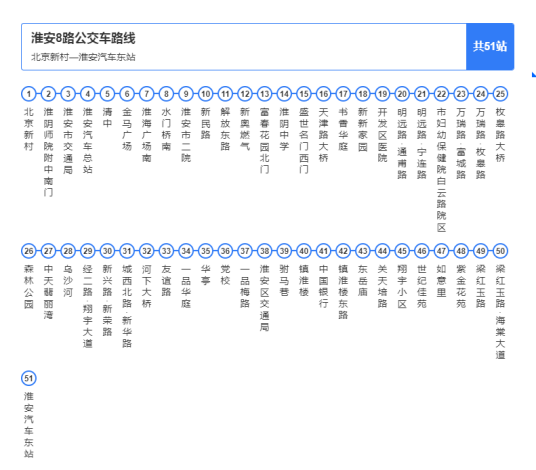Viewport: 536px width, 470px height.
Task: Click the 开发区医院 station name
Action: [383, 135]
